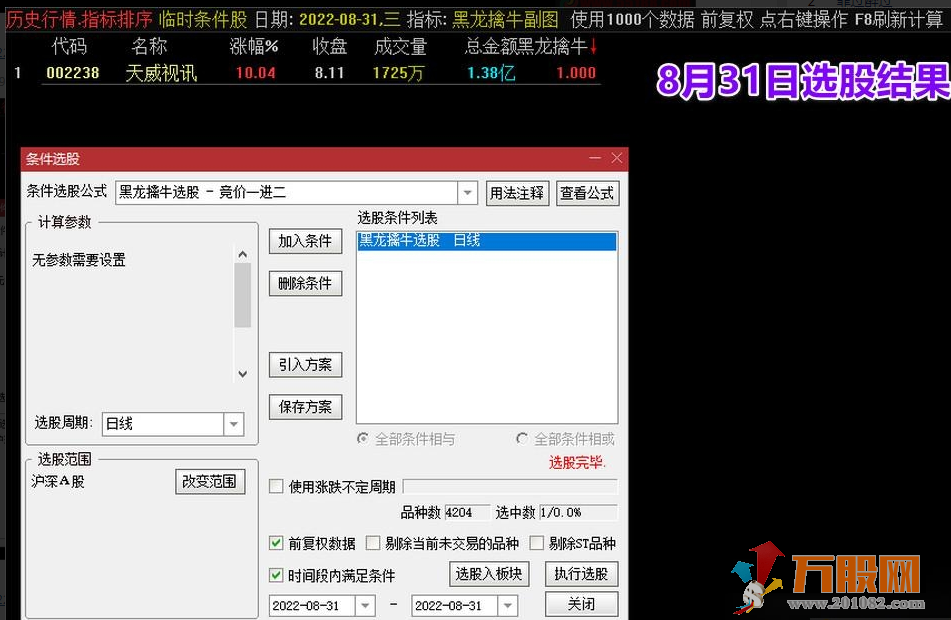Click the start date input field
This screenshot has width=951, height=620.
[x=312, y=605]
